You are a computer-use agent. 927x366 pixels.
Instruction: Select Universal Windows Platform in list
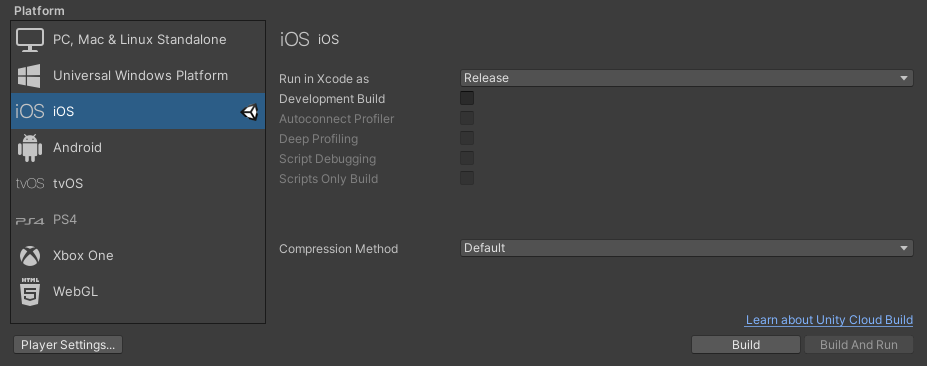[x=138, y=76]
